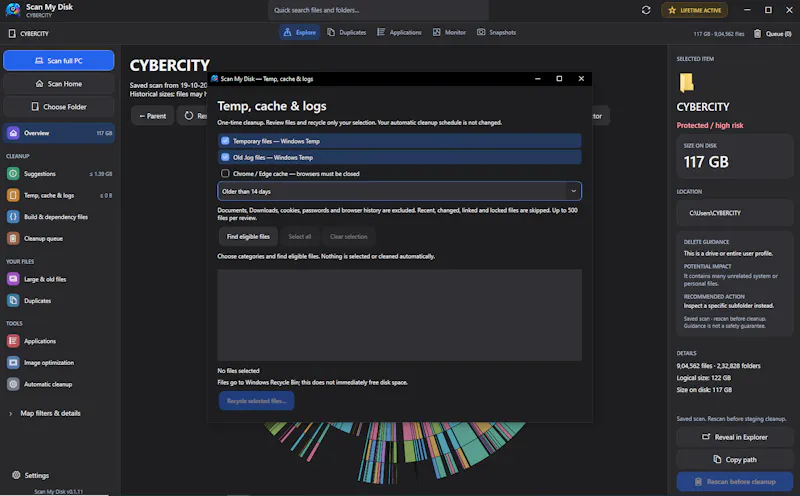
Task: Enable Chrome / Edge cache checkbox
Action: coord(225,173)
